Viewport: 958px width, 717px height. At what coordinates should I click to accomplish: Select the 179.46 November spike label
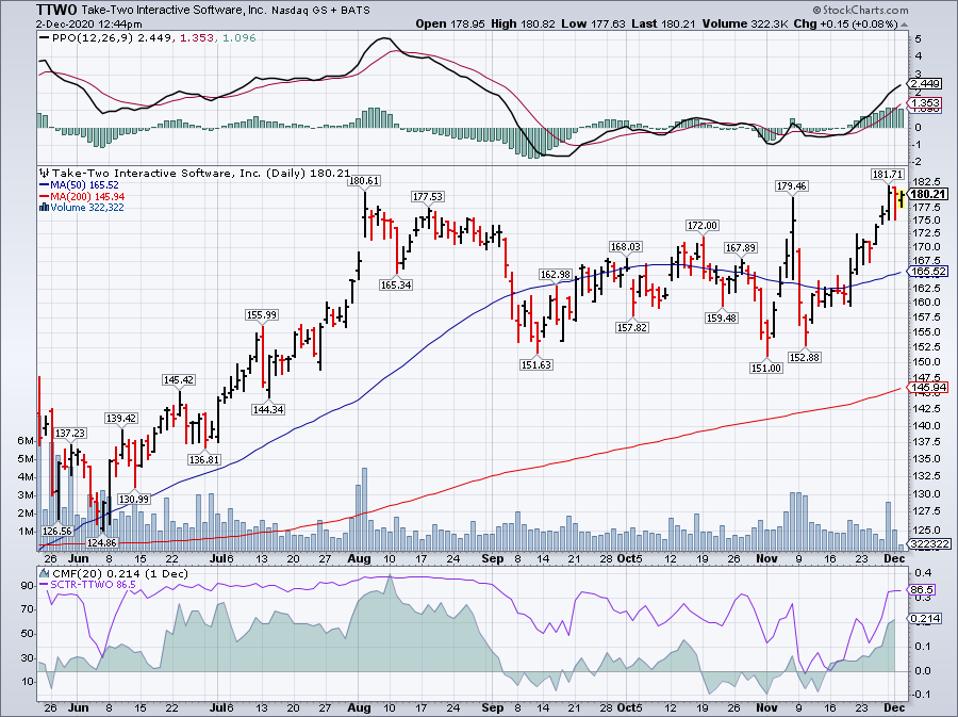(x=791, y=186)
